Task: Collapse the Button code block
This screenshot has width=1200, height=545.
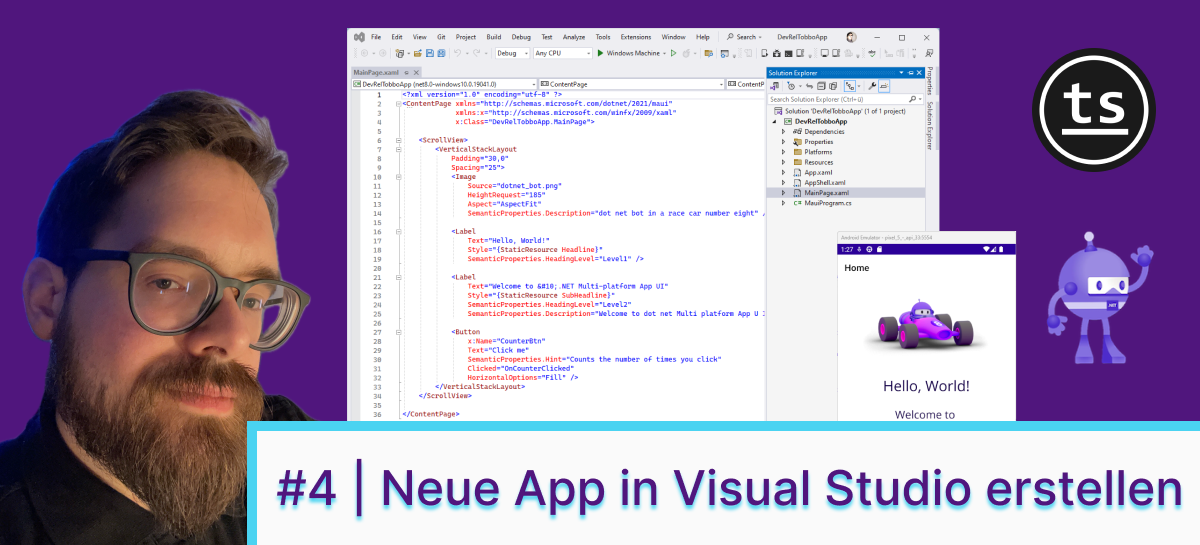Action: 398,331
